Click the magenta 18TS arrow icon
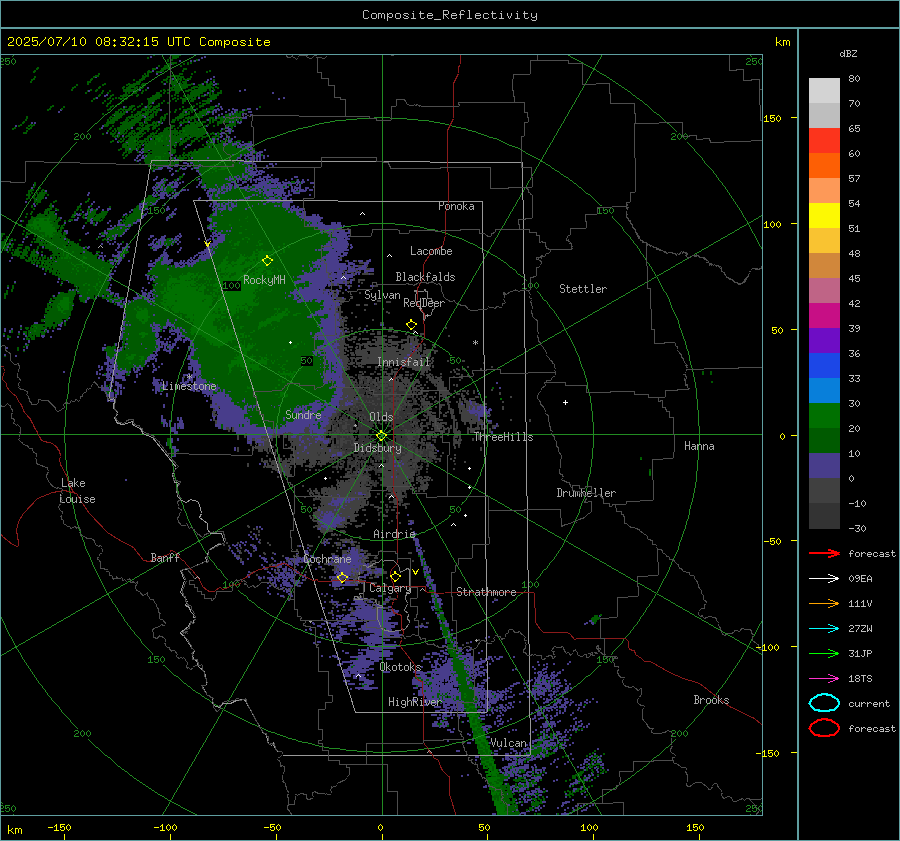The height and width of the screenshot is (841, 900). tap(824, 679)
